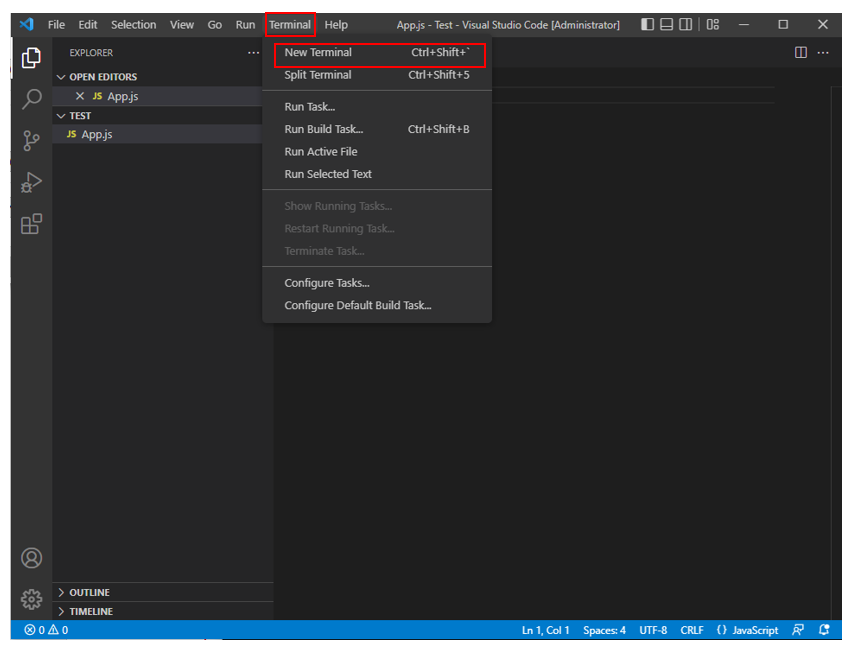Select Configure Default Build Task... item
The image size is (851, 652).
click(377, 306)
